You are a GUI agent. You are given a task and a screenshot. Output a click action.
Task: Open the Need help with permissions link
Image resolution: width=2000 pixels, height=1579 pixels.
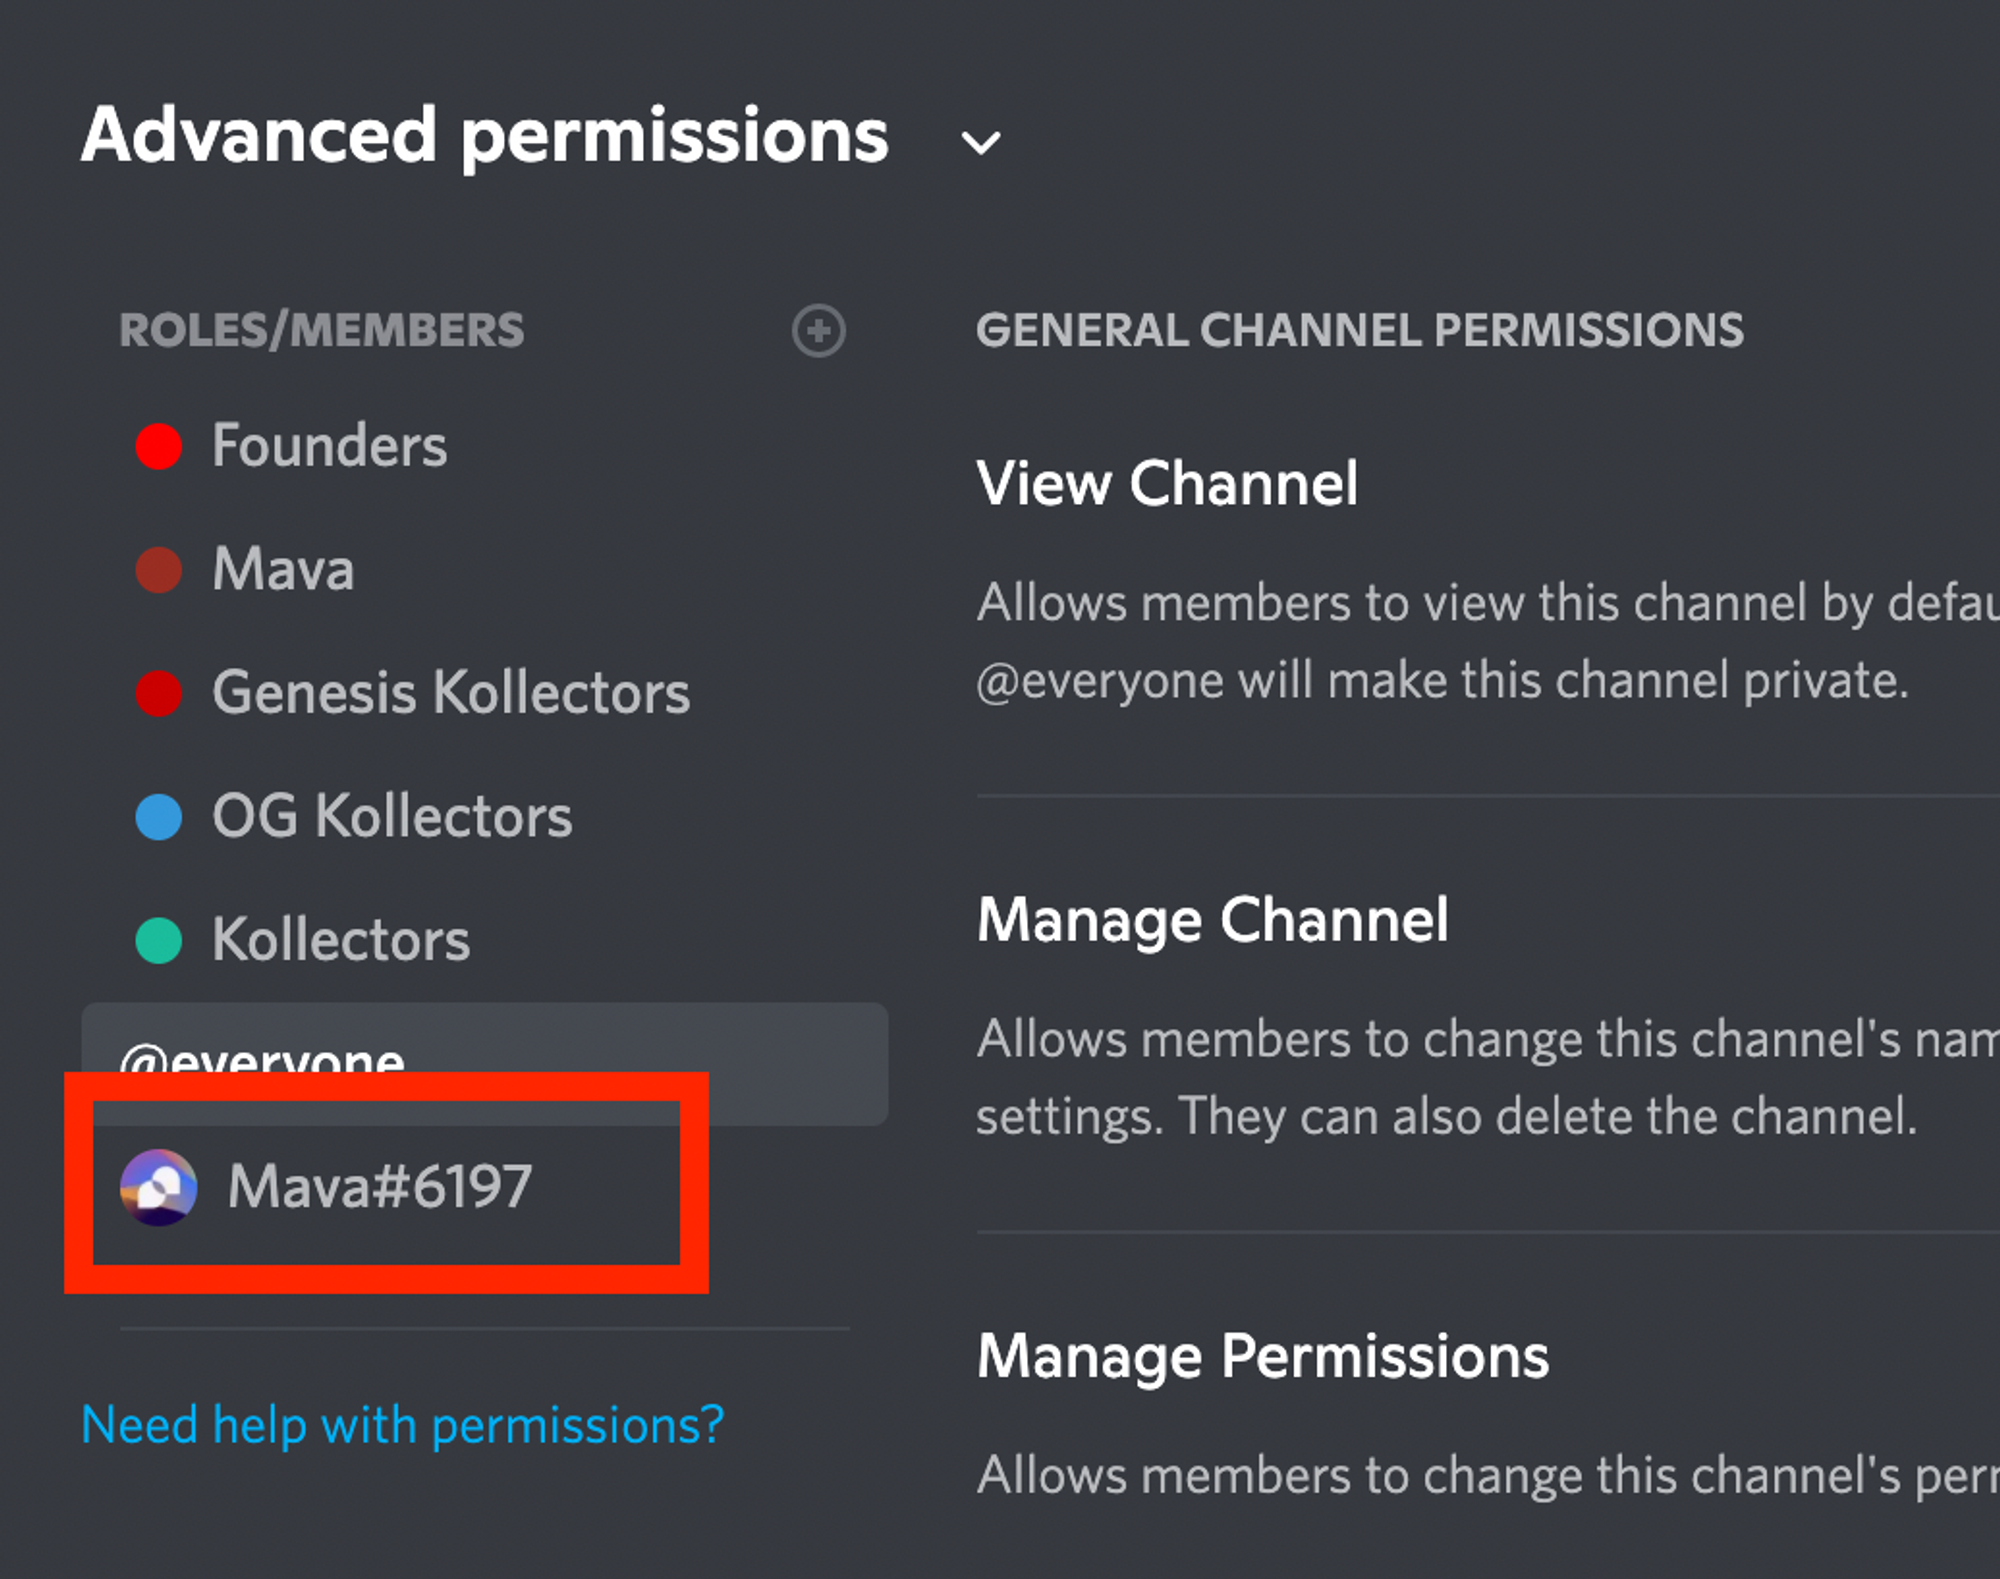(402, 1425)
